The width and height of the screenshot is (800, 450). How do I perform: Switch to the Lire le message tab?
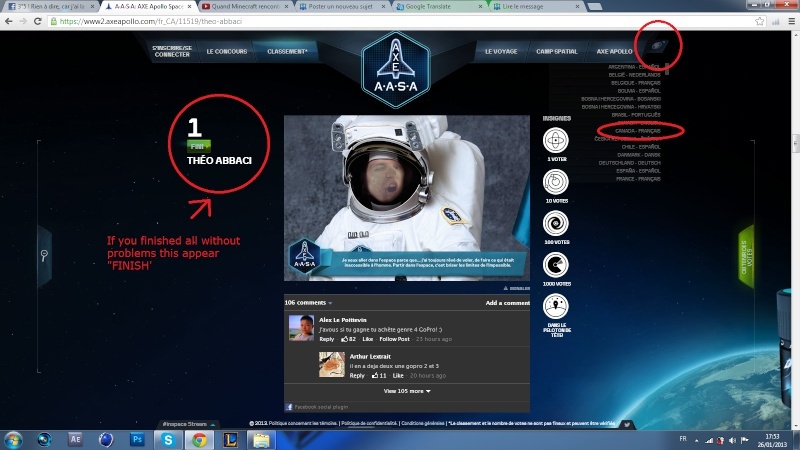point(536,6)
